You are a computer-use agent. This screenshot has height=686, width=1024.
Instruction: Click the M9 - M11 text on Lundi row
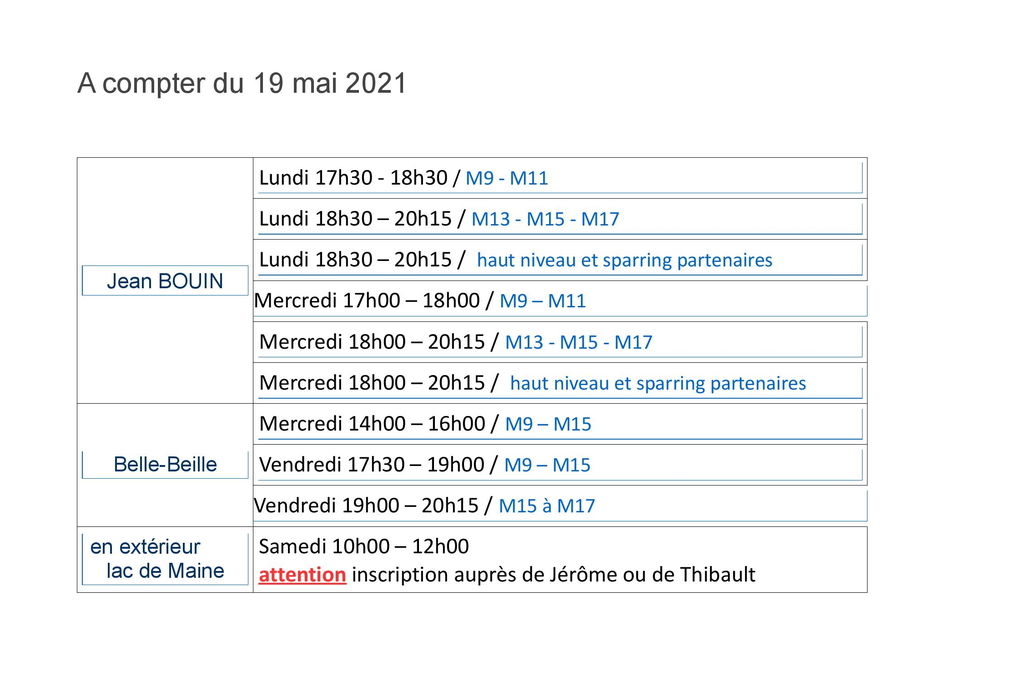507,179
